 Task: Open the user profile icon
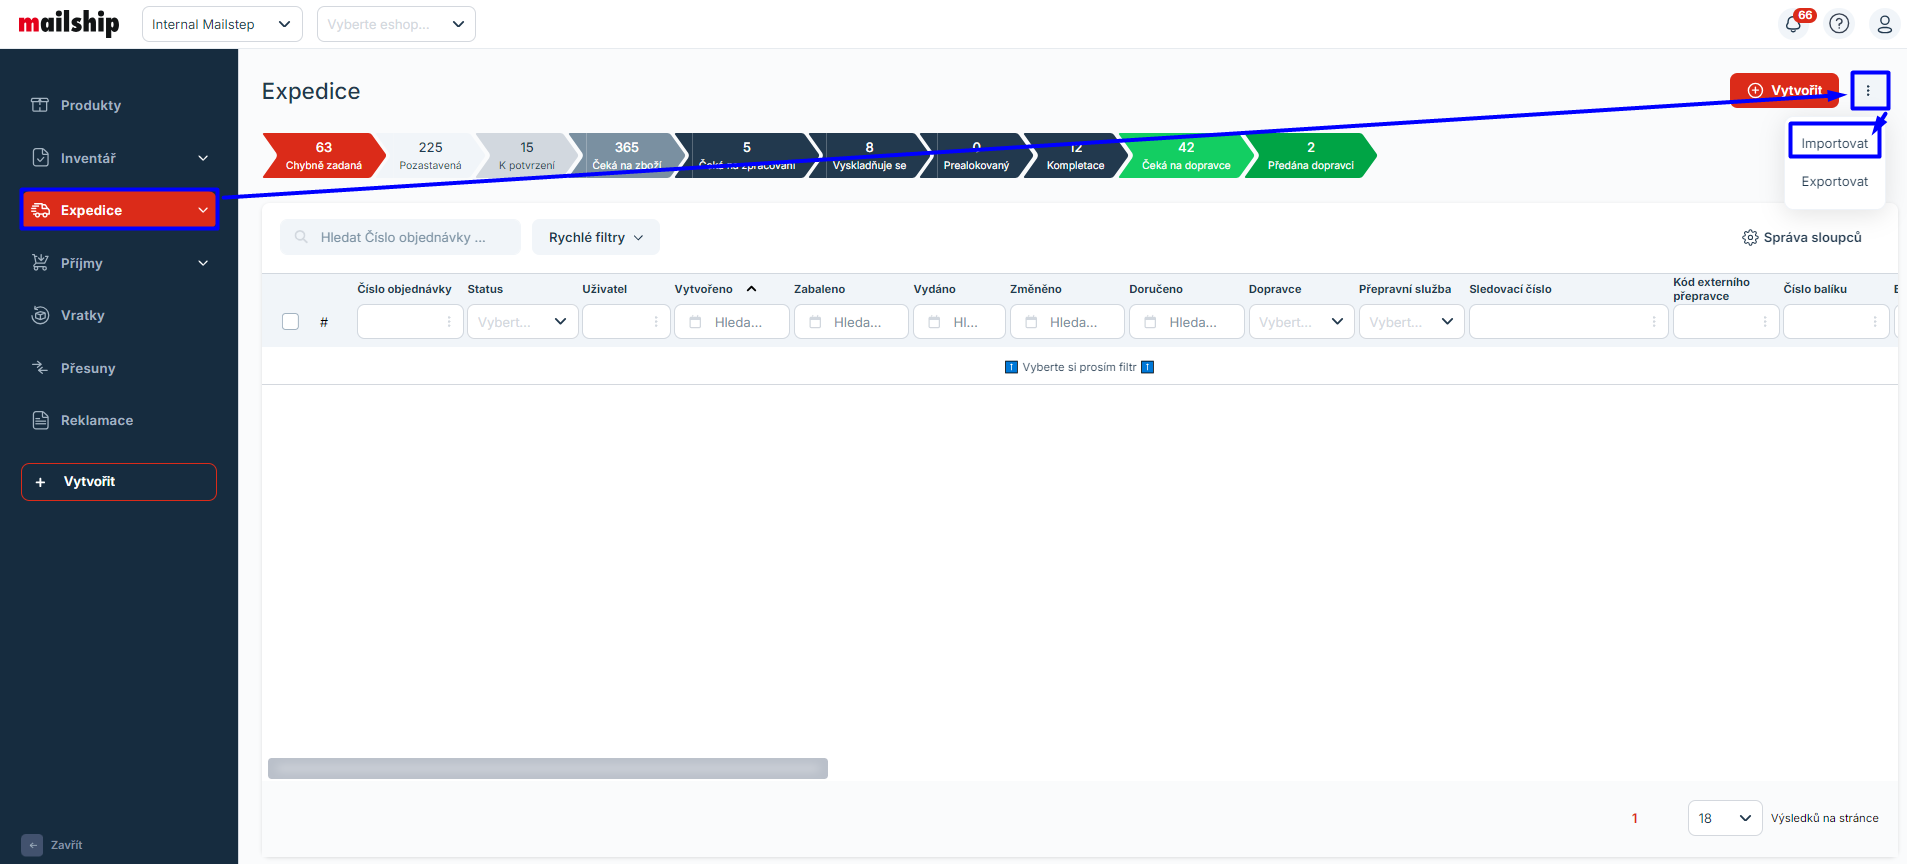(x=1884, y=24)
